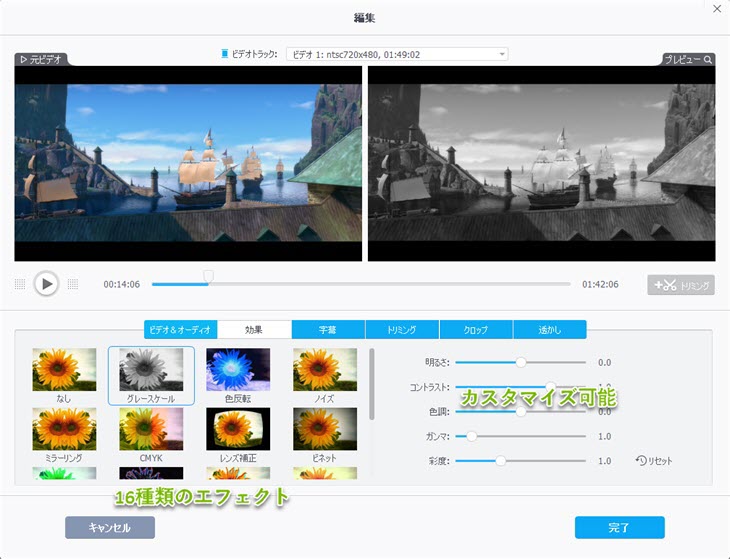Open the トリミング tab
The image size is (730, 559).
click(x=402, y=330)
